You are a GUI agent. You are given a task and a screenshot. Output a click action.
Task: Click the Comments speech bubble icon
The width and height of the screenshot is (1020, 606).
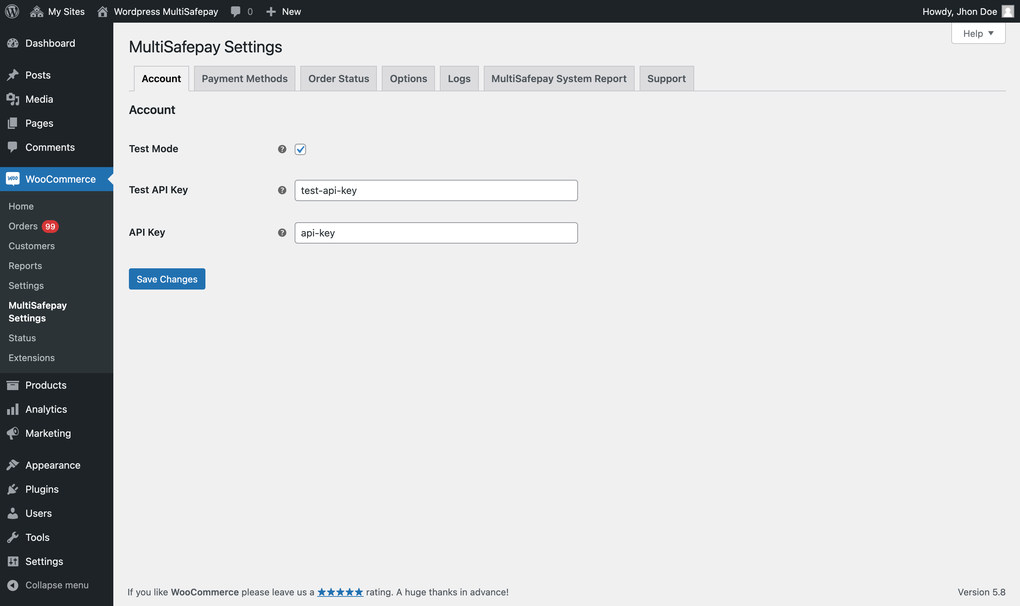(x=14, y=147)
